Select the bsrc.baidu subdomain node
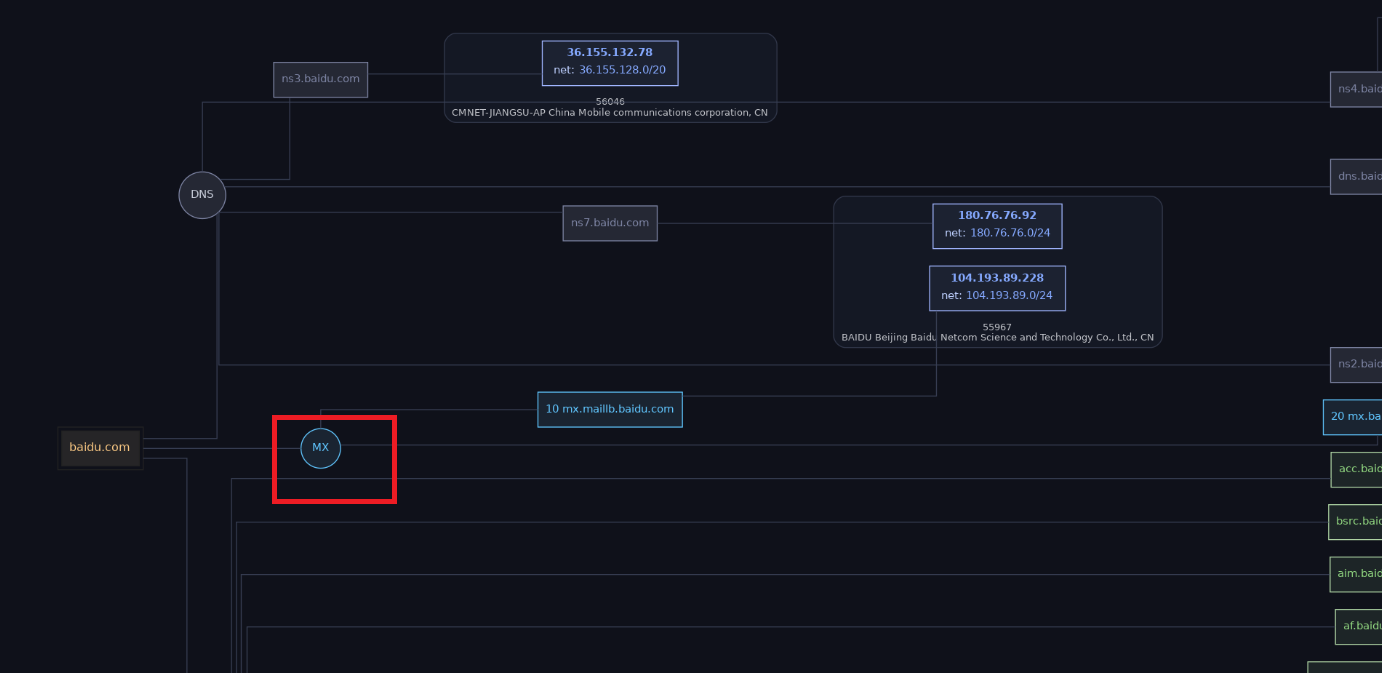Image resolution: width=1382 pixels, height=673 pixels. click(1356, 521)
